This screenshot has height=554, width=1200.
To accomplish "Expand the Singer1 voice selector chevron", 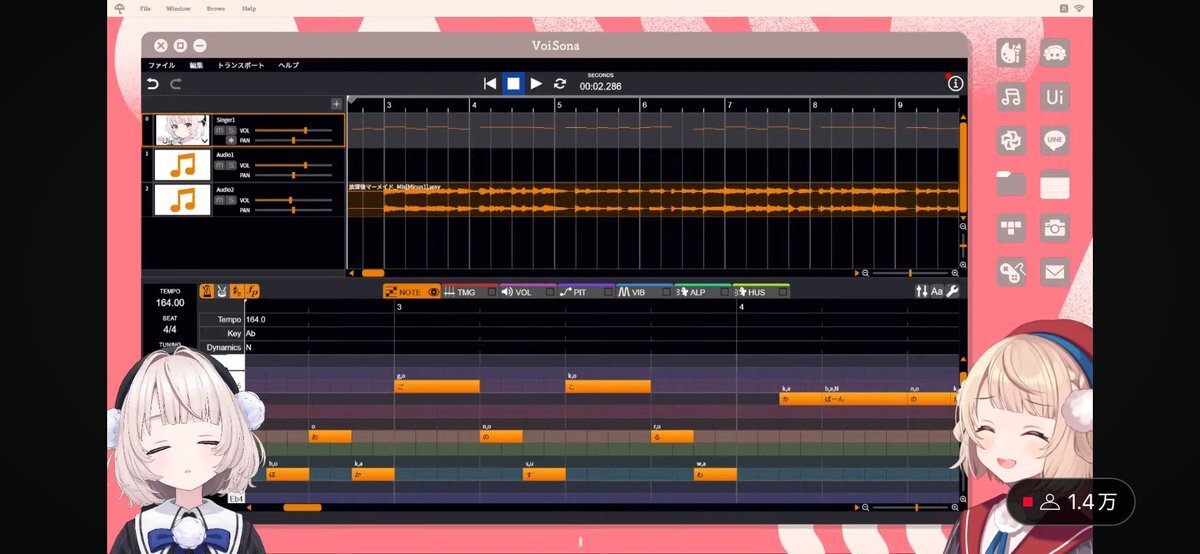I will coord(204,141).
